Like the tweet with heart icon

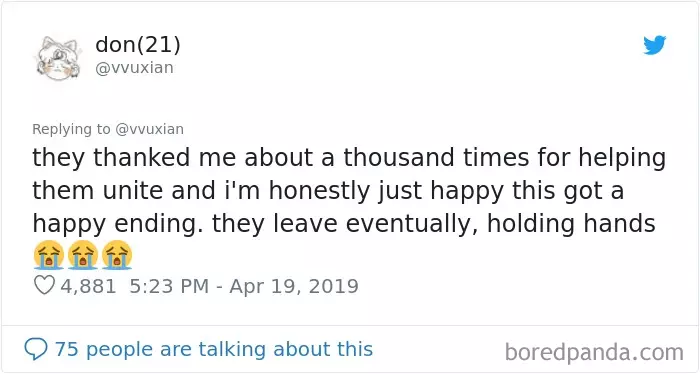(x=44, y=285)
